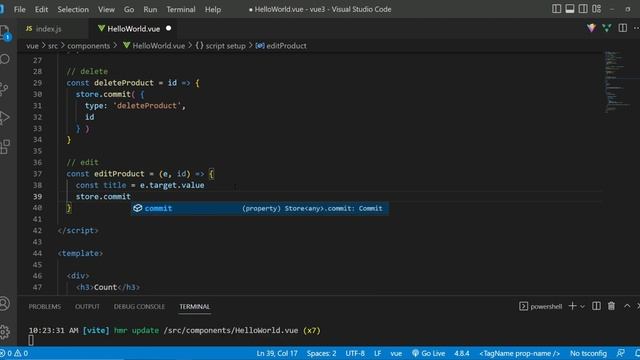
Task: Click the components breadcrumb segment
Action: pos(89,46)
